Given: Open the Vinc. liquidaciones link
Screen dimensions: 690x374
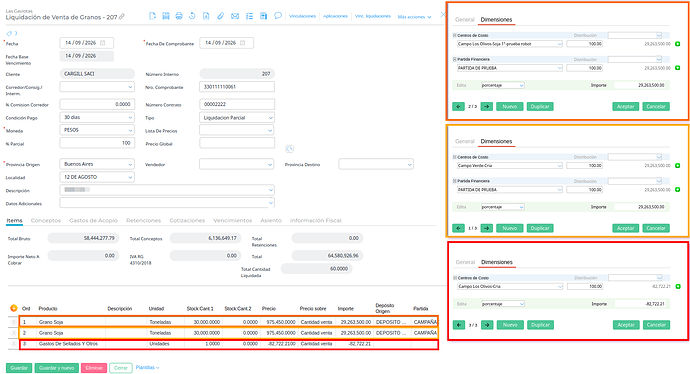Looking at the screenshot, I should click(373, 16).
